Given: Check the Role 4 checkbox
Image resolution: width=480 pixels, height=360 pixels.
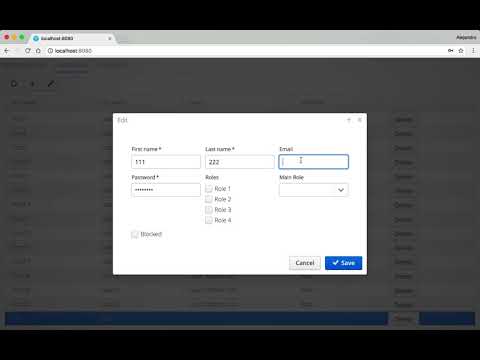Looking at the screenshot, I should click(x=209, y=220).
